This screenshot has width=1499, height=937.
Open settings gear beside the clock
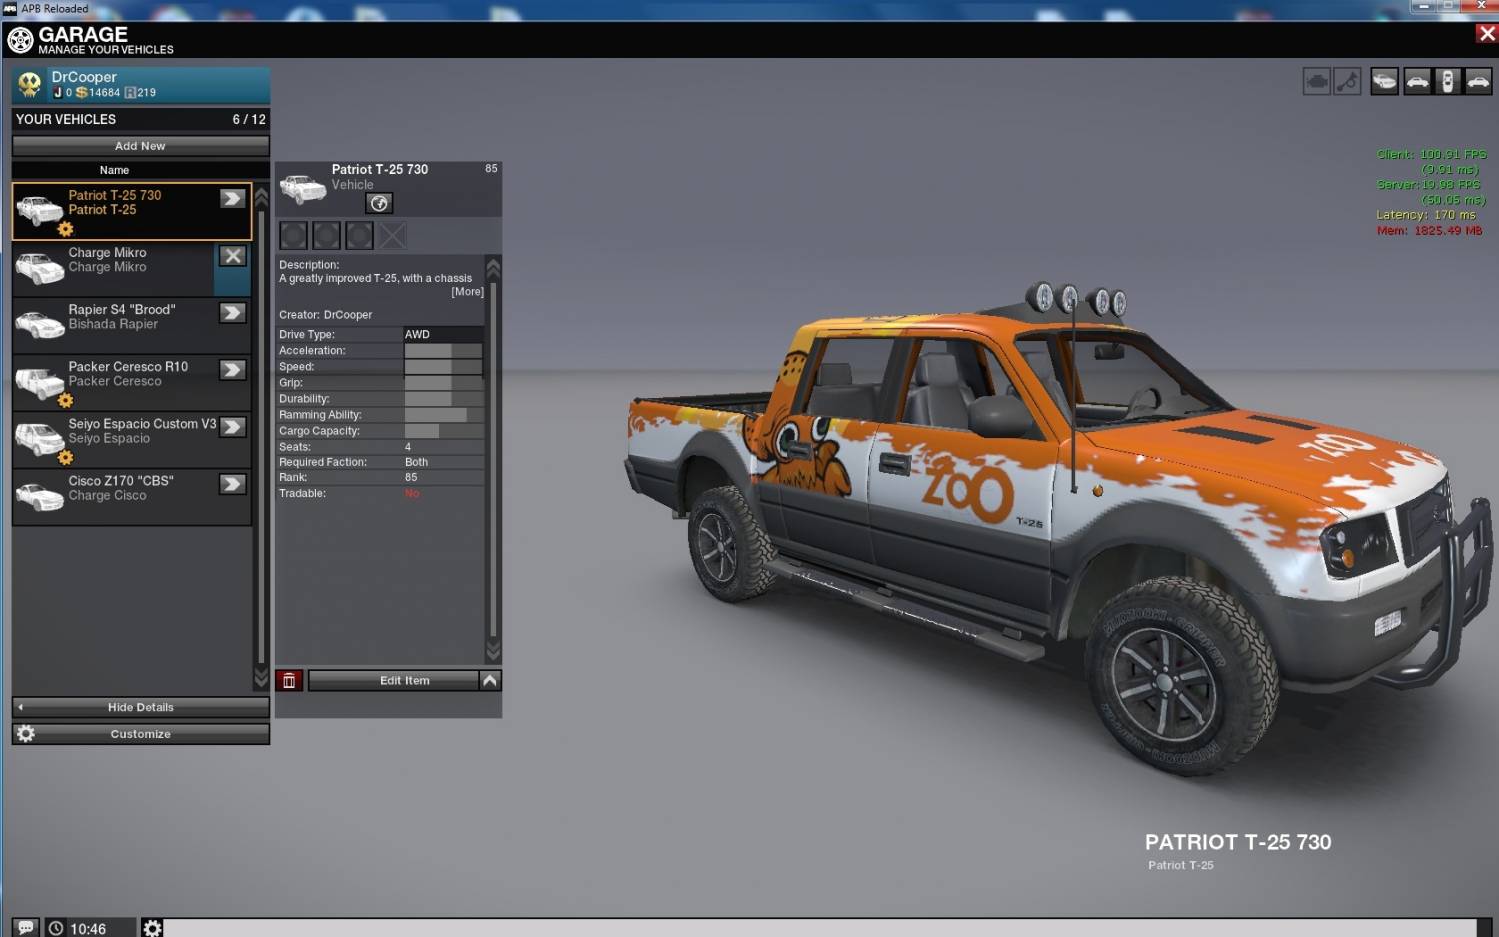(152, 928)
